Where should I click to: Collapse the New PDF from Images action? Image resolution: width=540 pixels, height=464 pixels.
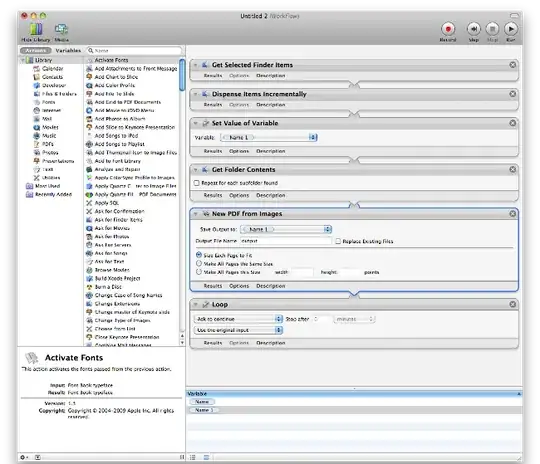pos(196,214)
